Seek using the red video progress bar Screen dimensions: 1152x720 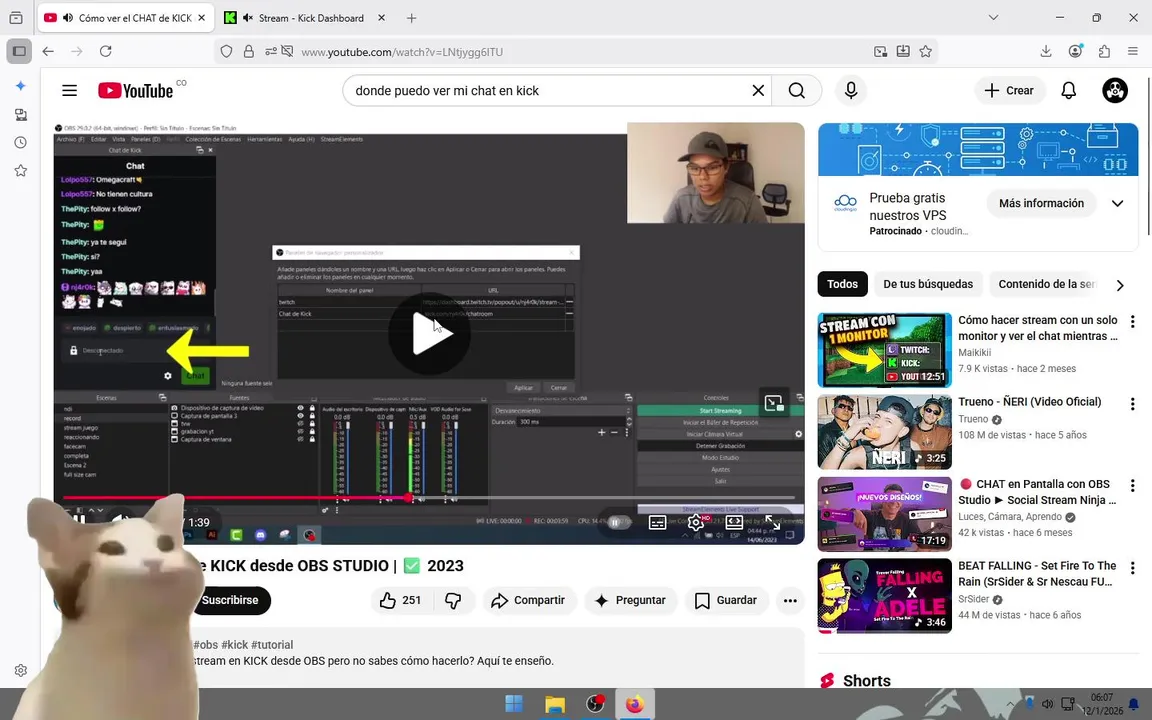pyautogui.click(x=428, y=498)
